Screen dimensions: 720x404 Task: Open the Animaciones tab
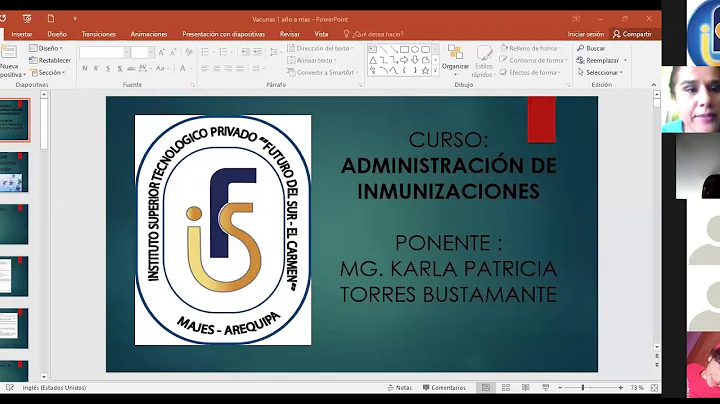tap(149, 34)
